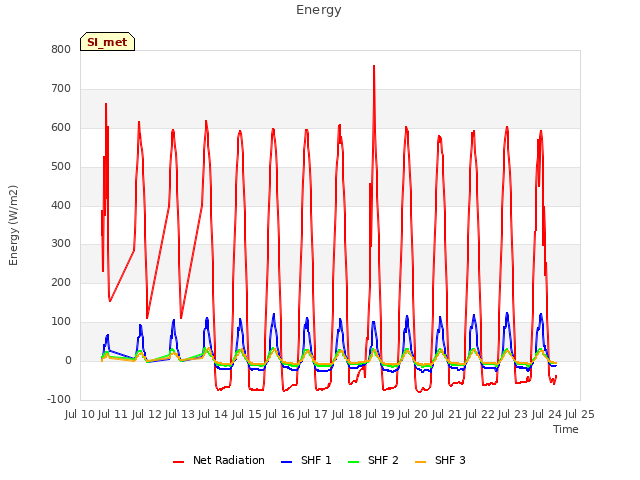Click the 600 y-axis tick label
The height and width of the screenshot is (480, 640).
click(61, 128)
